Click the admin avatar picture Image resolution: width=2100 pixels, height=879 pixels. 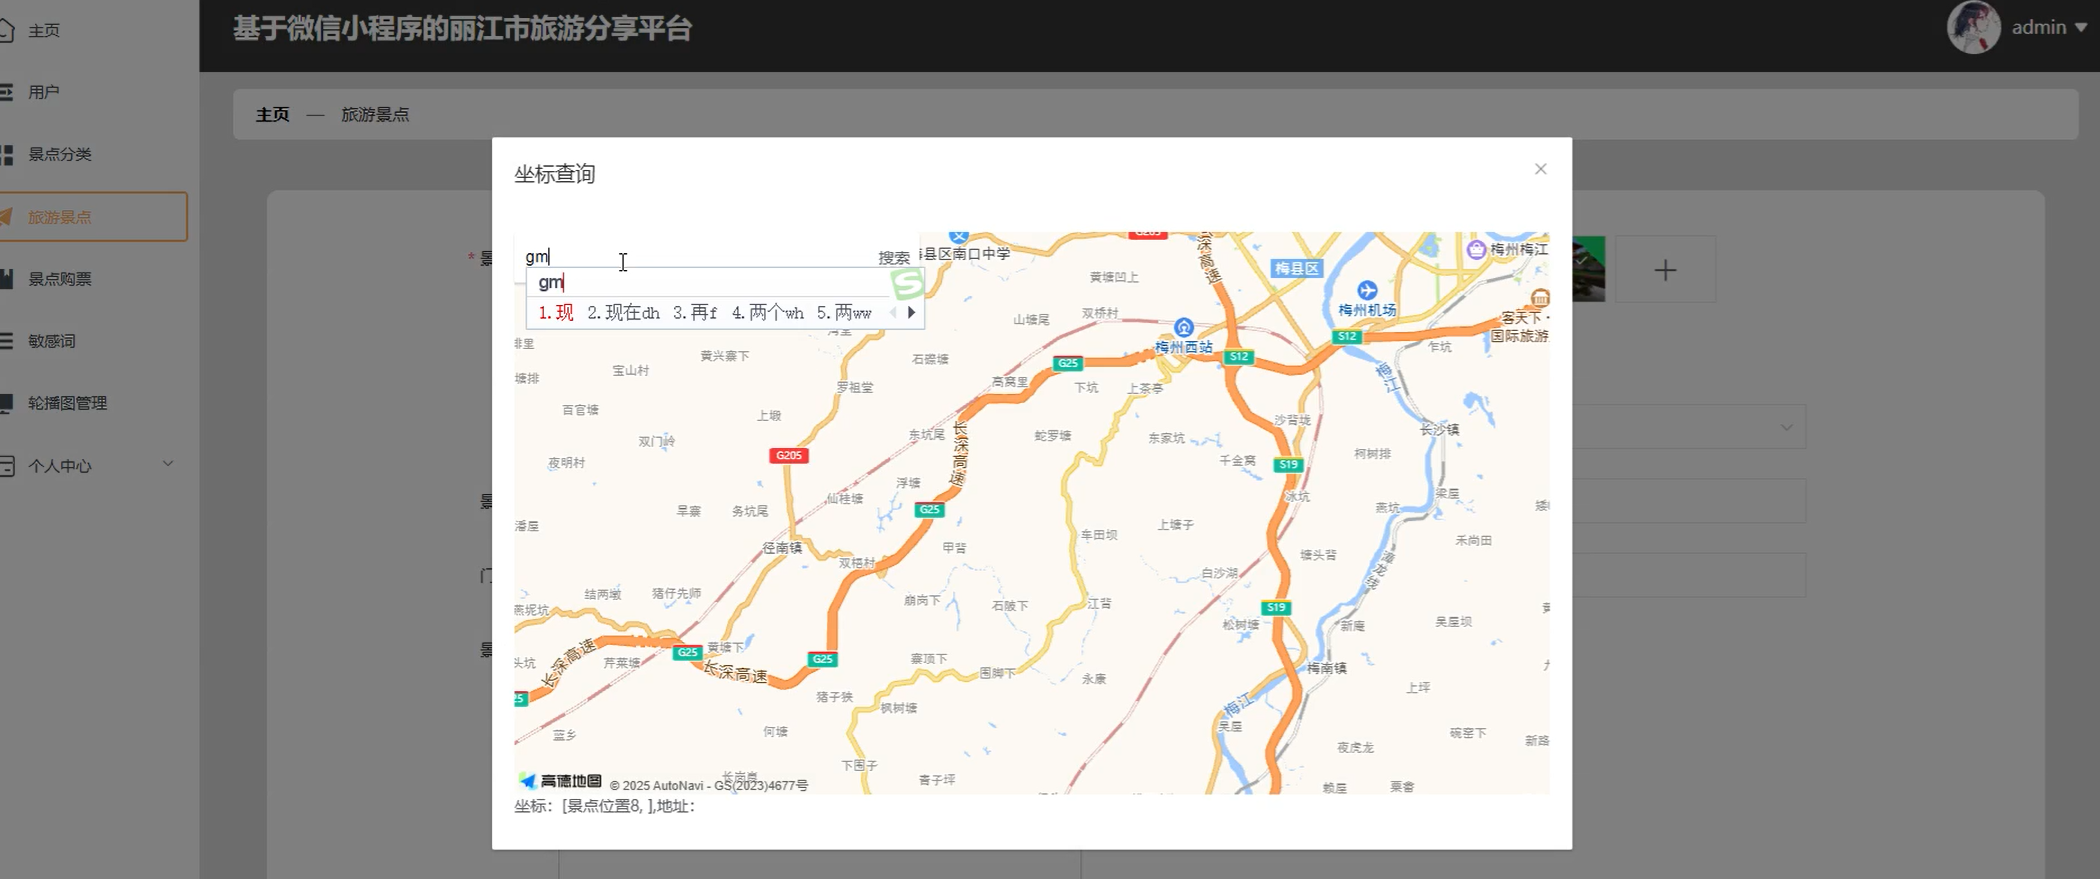(x=1973, y=27)
